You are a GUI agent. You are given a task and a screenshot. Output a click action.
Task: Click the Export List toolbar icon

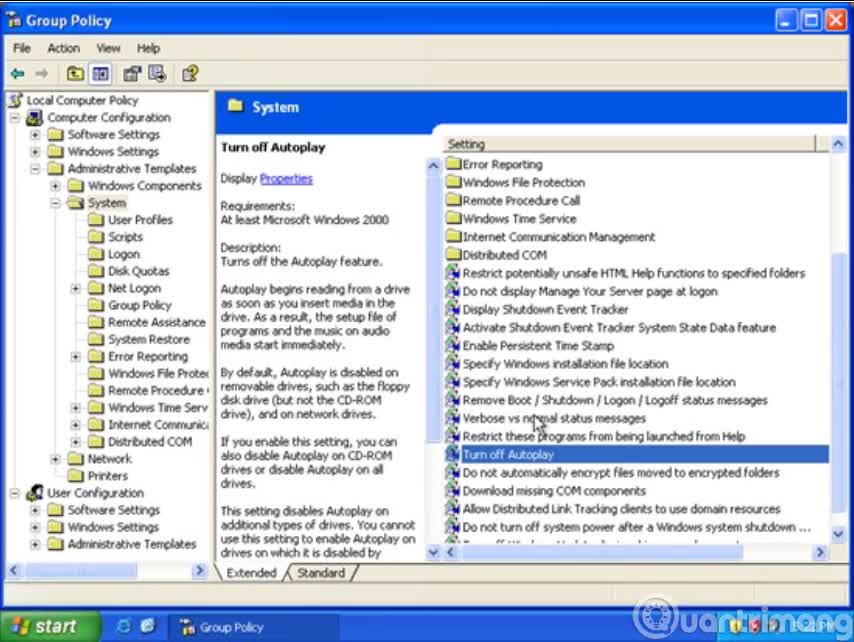click(x=157, y=74)
